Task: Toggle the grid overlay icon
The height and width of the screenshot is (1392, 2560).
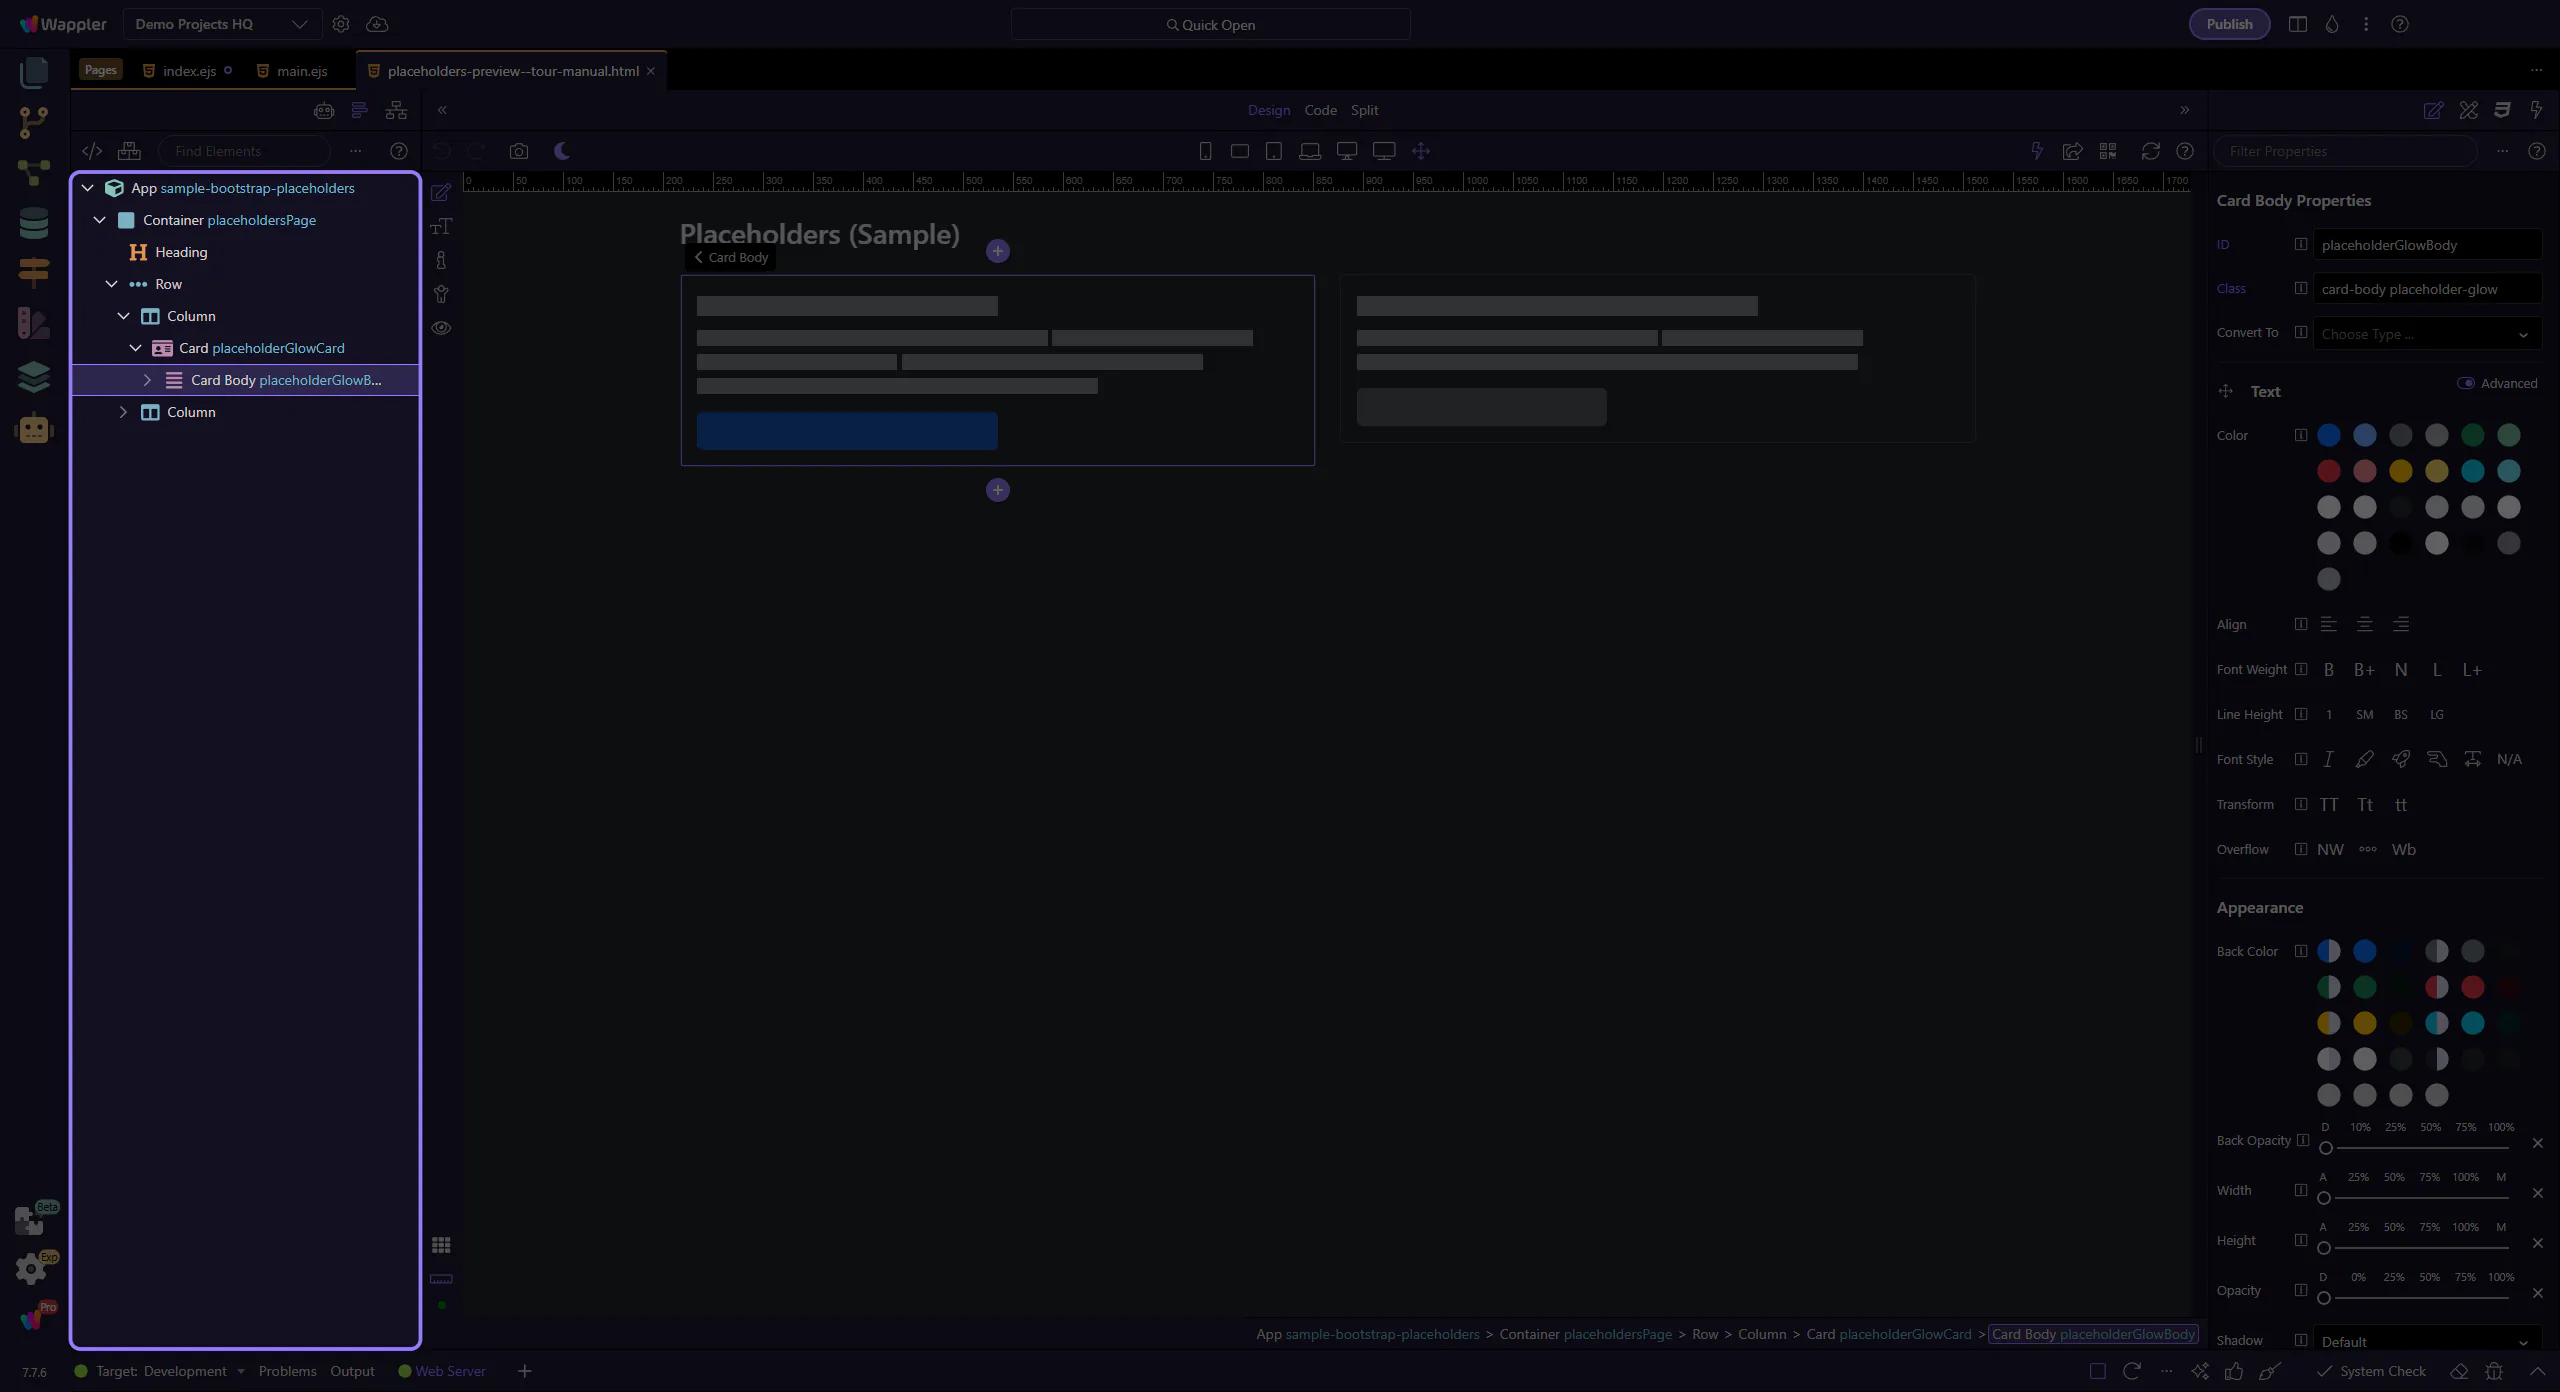Action: [441, 1245]
